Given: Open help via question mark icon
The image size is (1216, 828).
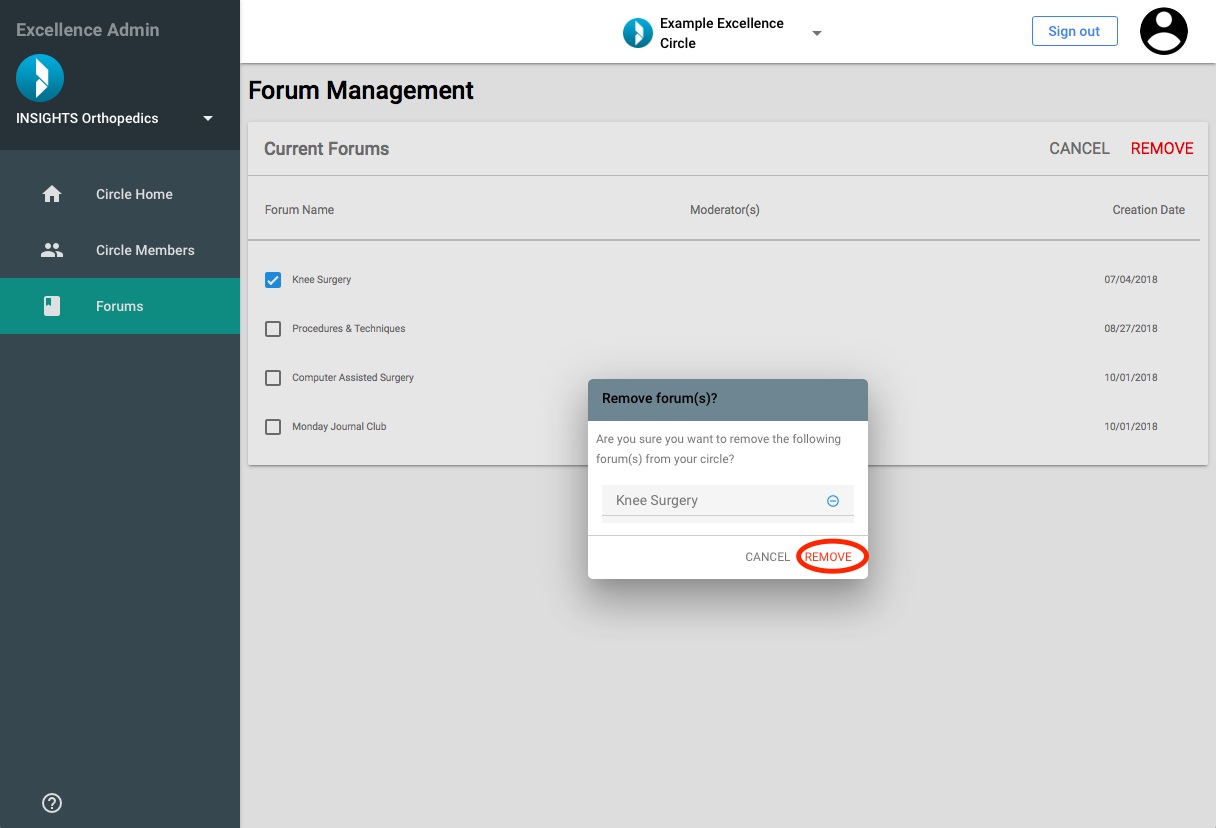Looking at the screenshot, I should pyautogui.click(x=52, y=802).
